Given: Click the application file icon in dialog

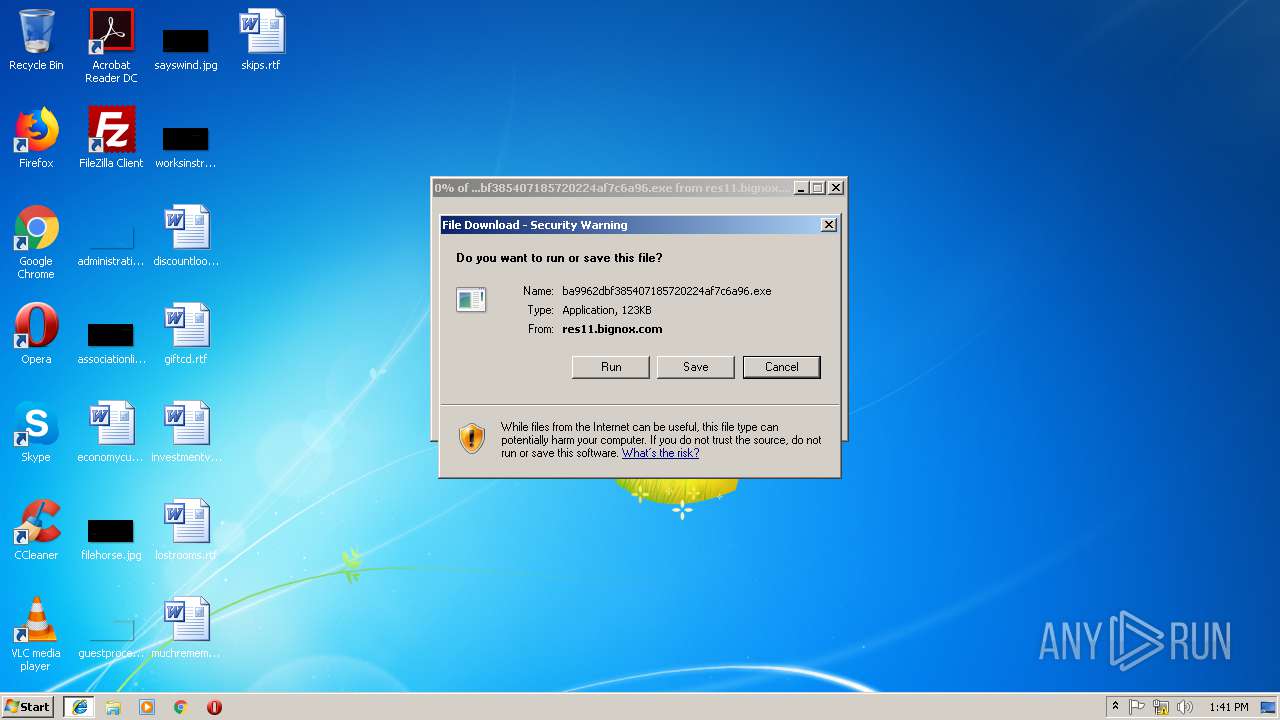Looking at the screenshot, I should pos(471,299).
